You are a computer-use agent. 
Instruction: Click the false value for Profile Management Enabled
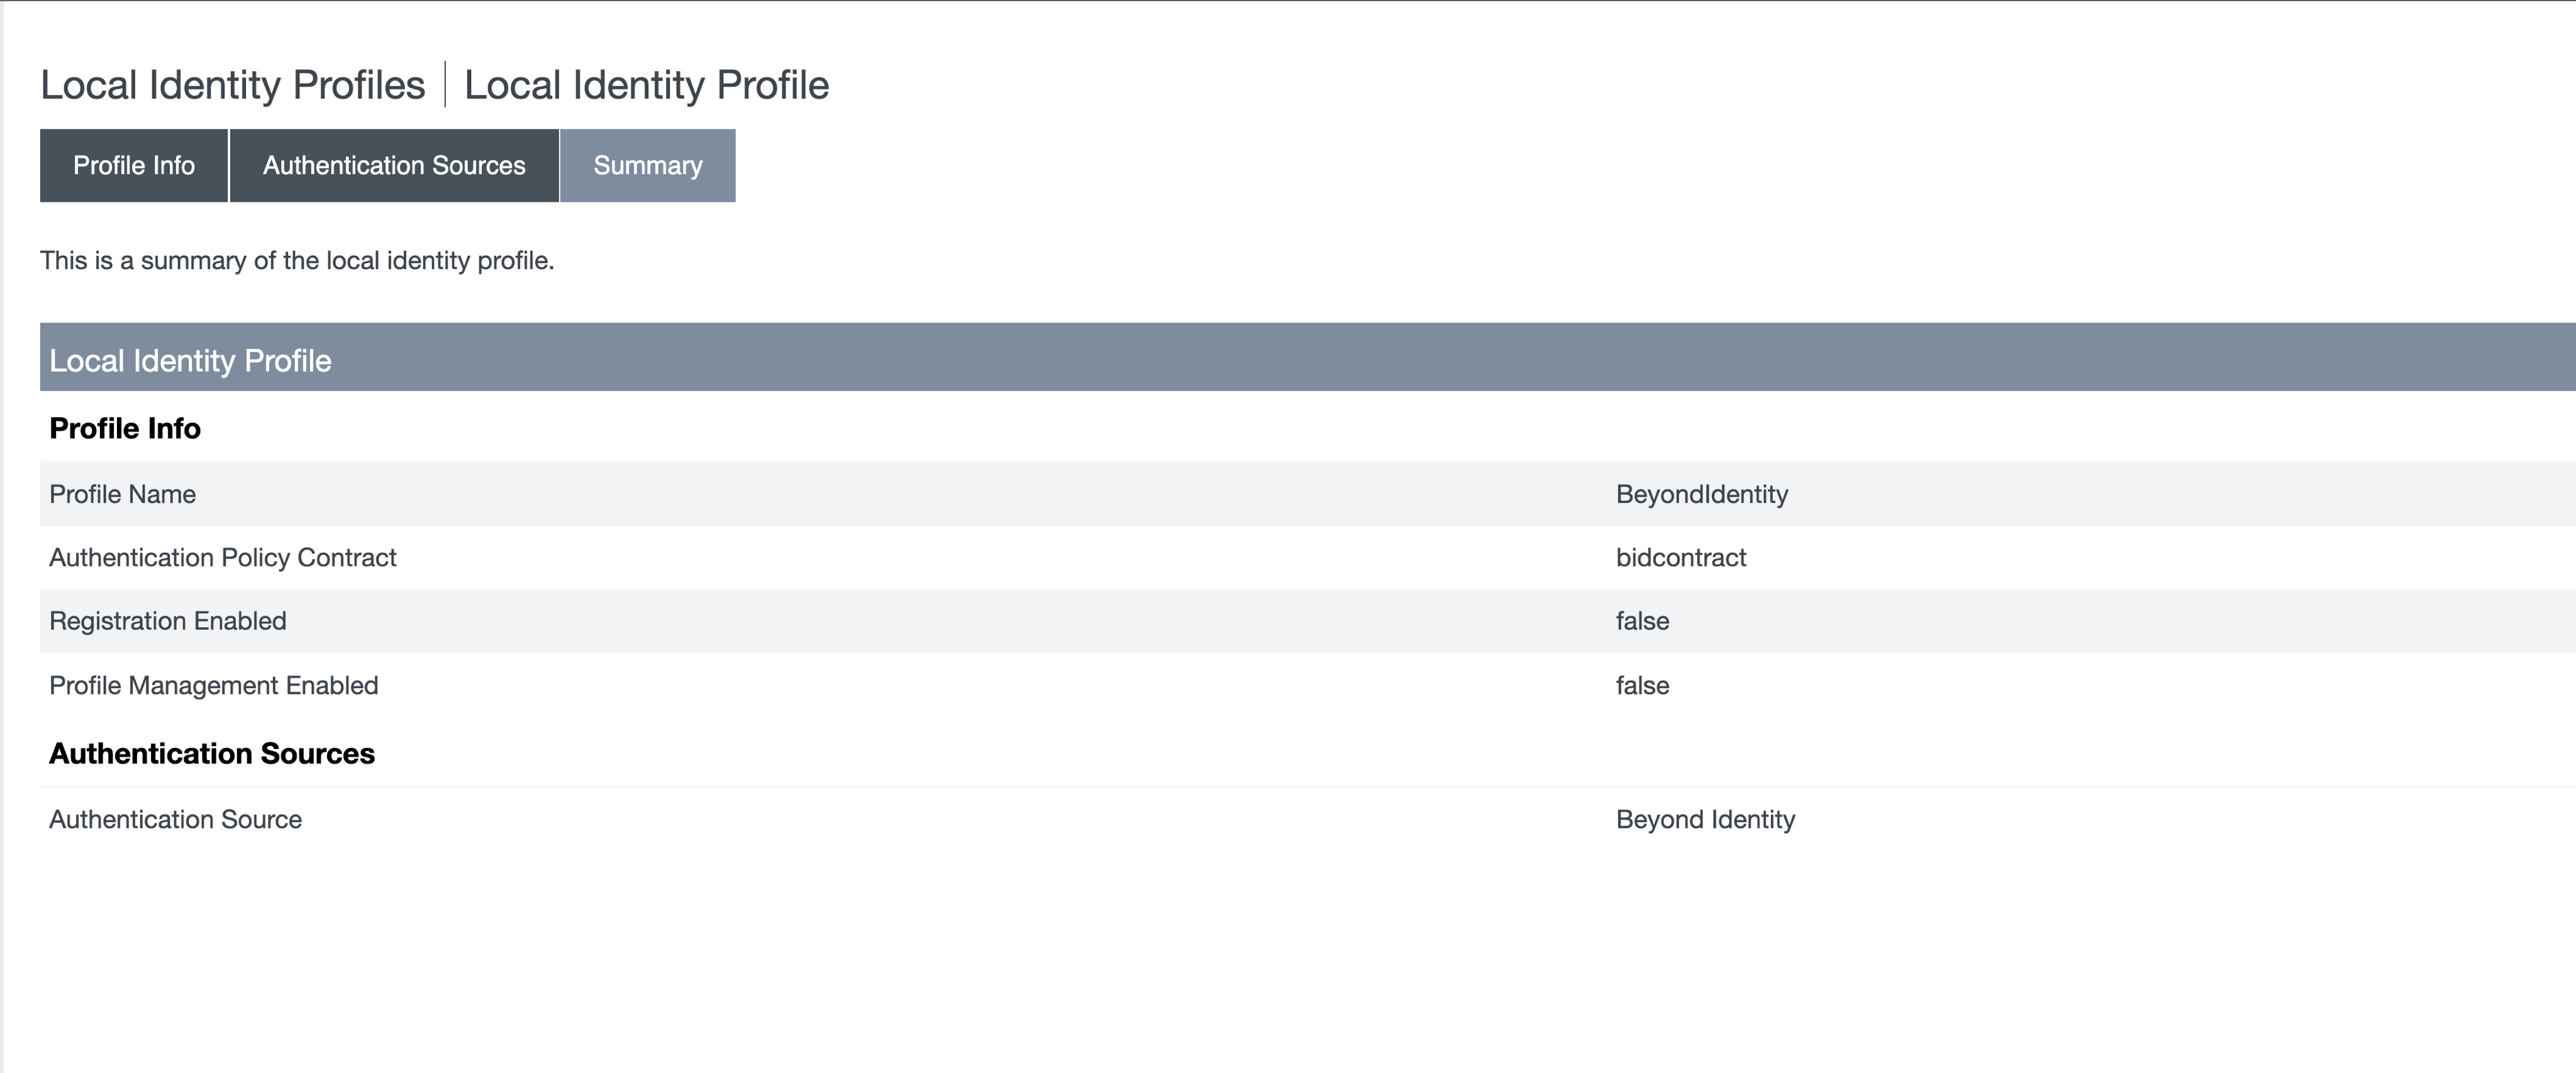(1642, 685)
